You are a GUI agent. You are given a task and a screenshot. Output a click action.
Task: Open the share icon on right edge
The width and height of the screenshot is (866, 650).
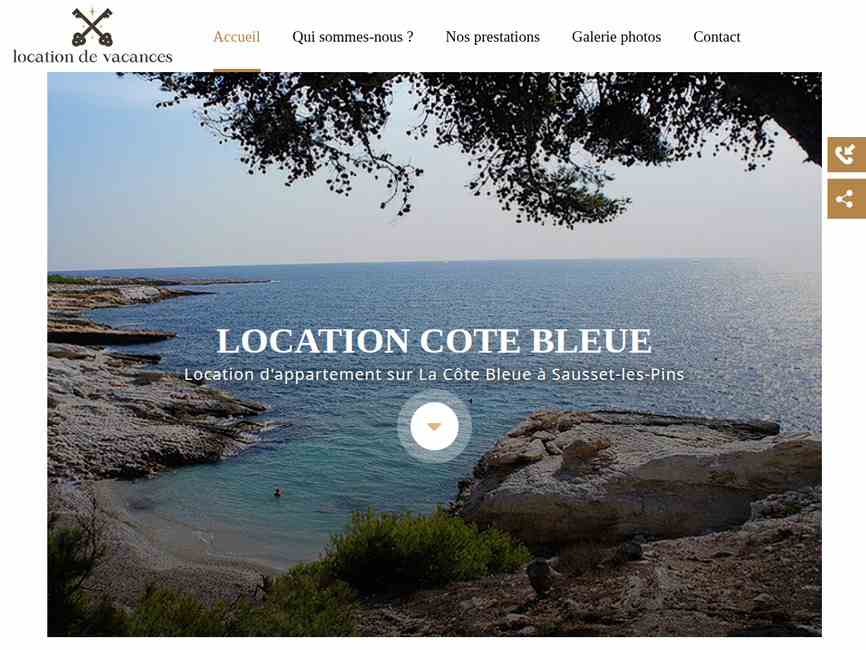(x=847, y=199)
